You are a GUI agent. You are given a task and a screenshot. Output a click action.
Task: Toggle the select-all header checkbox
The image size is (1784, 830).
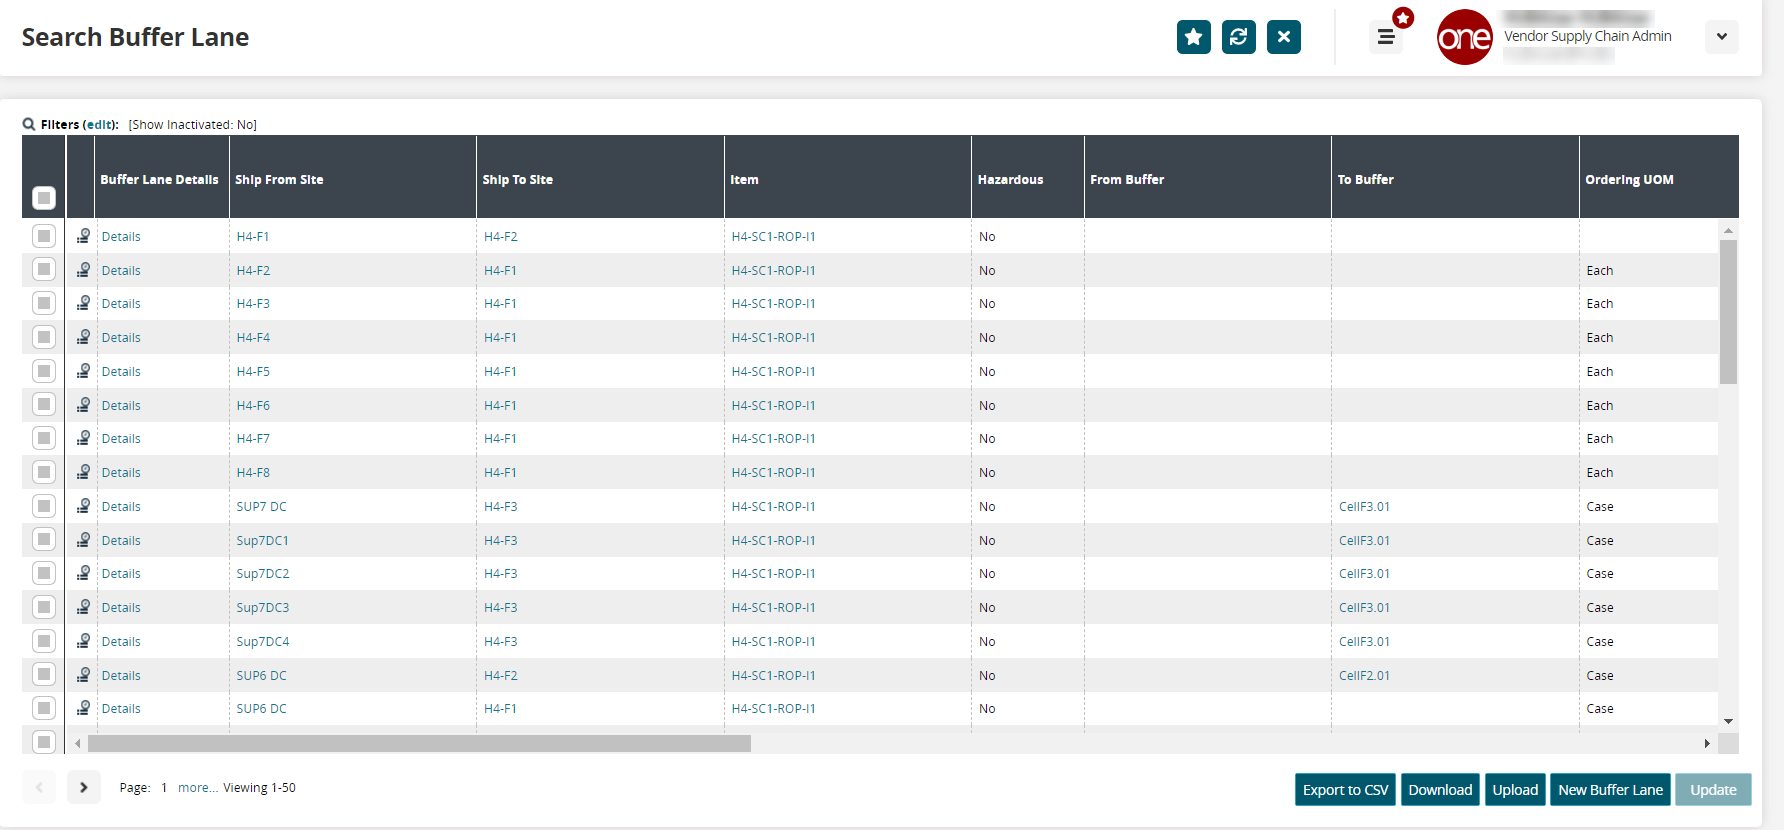coord(44,198)
